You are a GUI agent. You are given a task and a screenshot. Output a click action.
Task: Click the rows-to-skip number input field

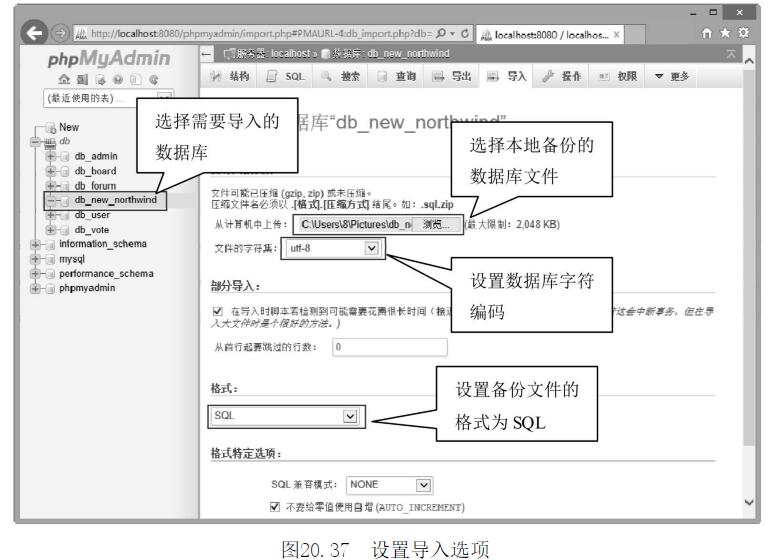coord(390,347)
